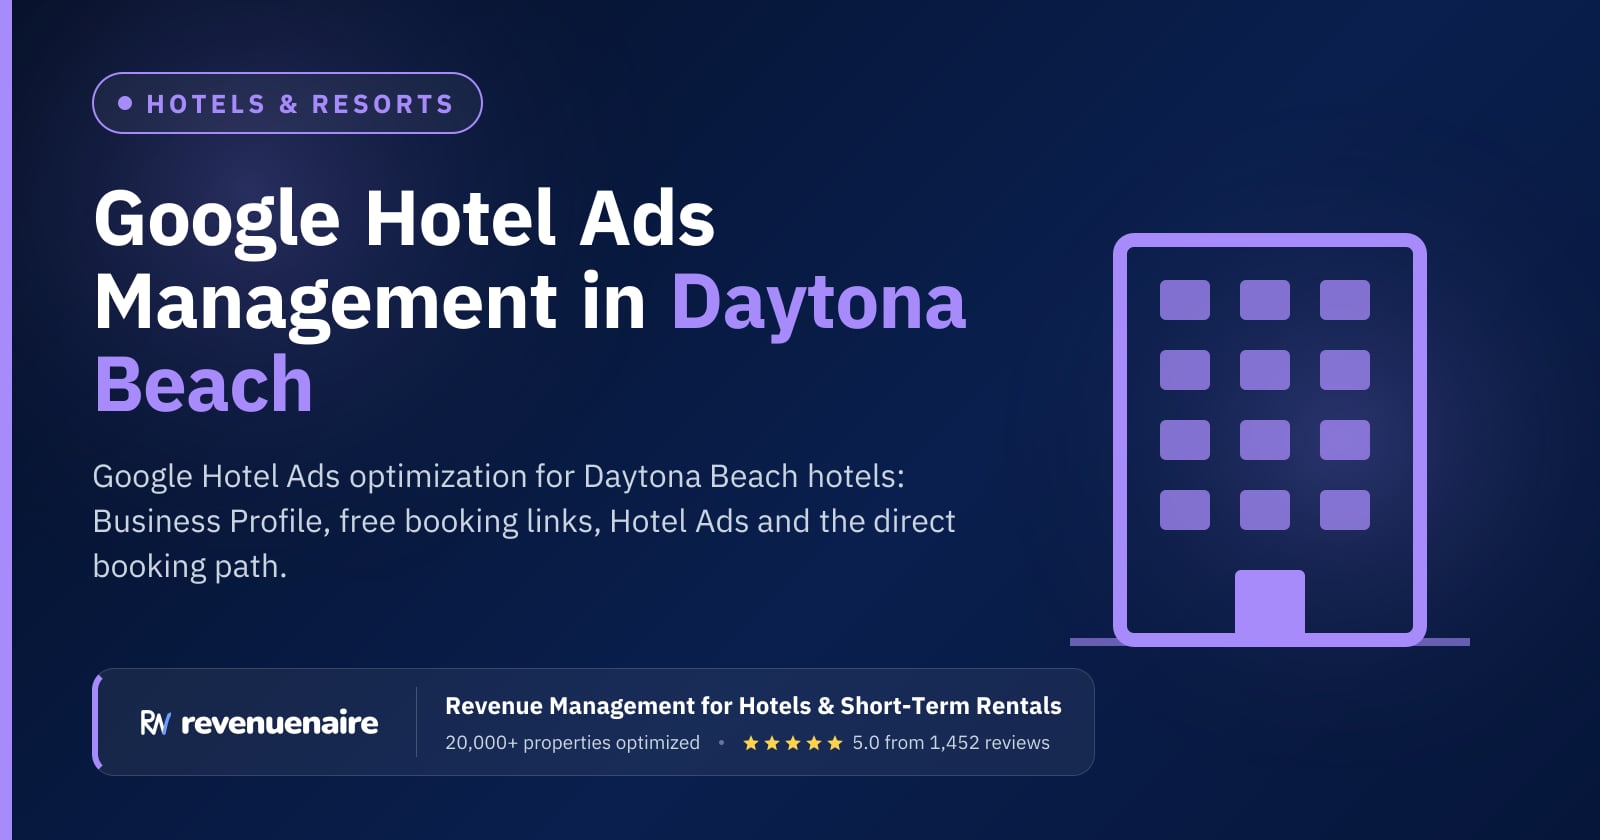Click the purple "Daytona" heading word
The image size is (1600, 840).
[819, 304]
